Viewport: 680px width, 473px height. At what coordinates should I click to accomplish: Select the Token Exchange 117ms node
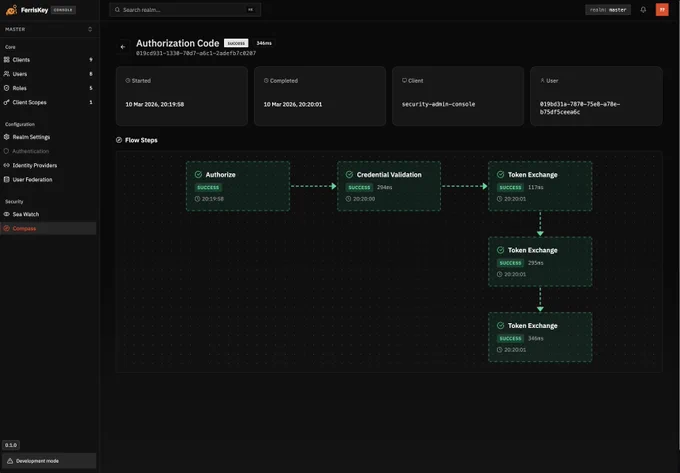pos(540,186)
